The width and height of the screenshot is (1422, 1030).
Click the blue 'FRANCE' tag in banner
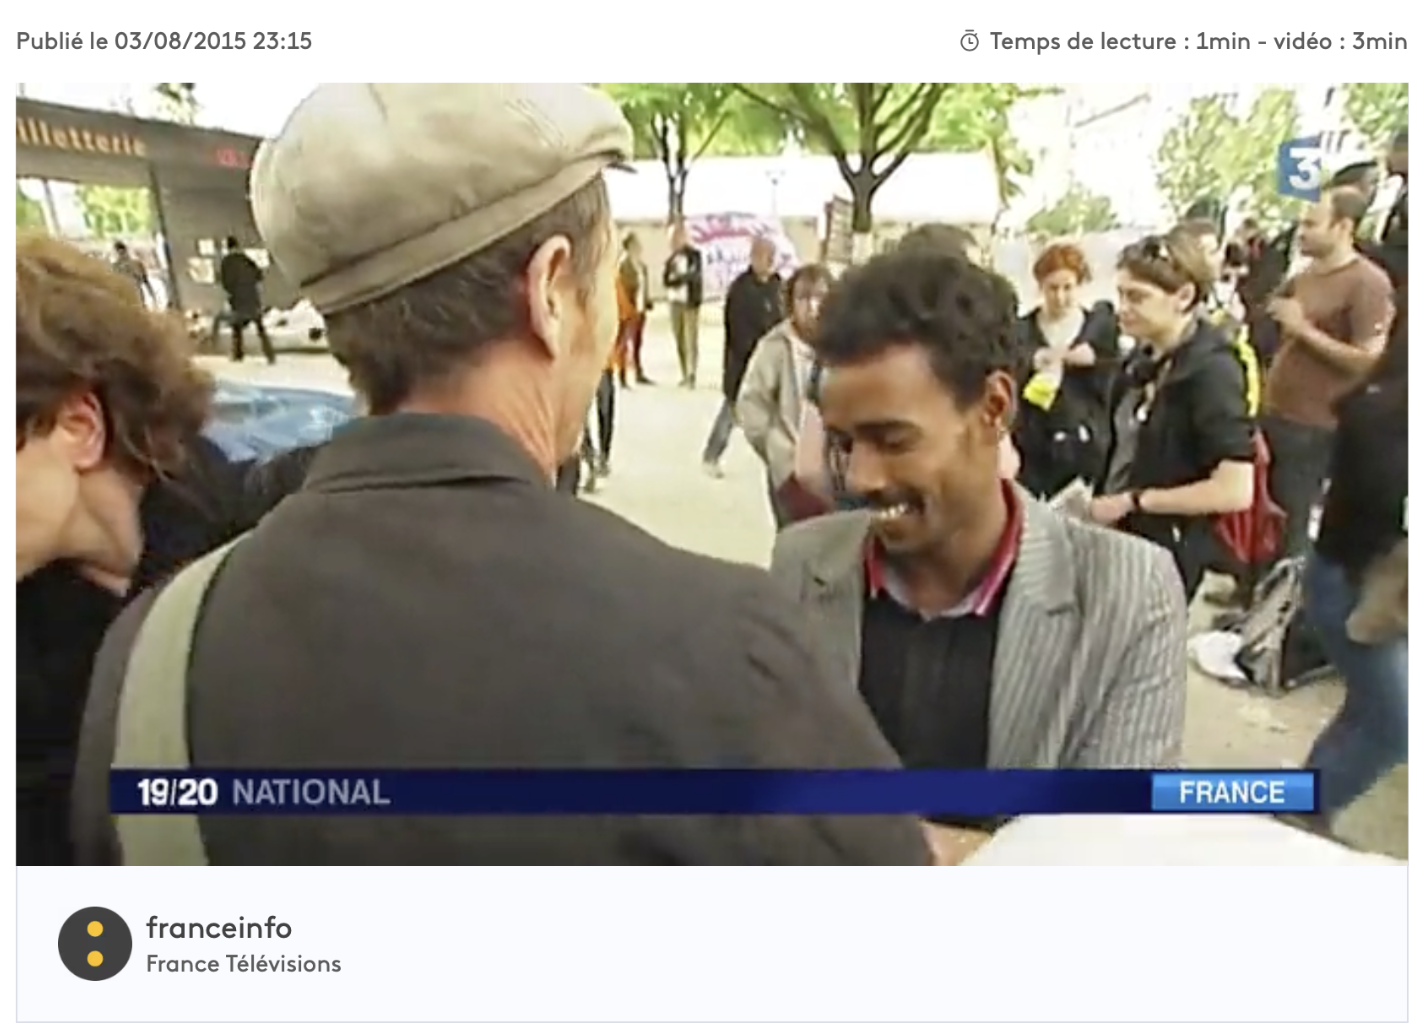pos(1231,792)
